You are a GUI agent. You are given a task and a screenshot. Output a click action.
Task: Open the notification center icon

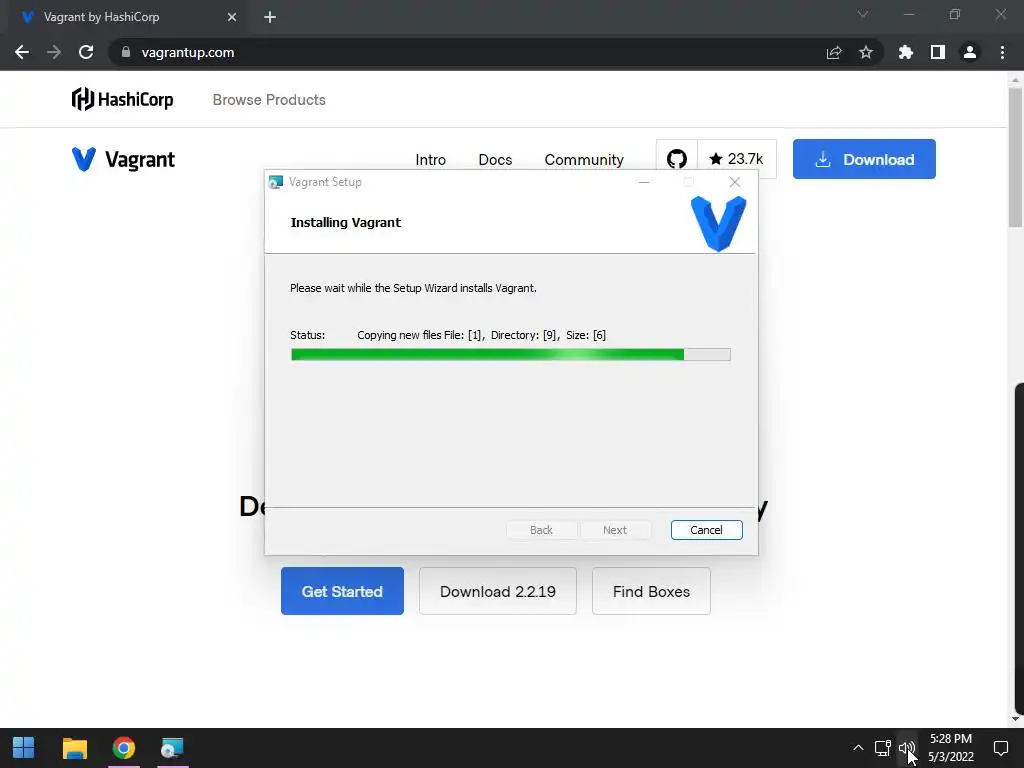point(1000,748)
